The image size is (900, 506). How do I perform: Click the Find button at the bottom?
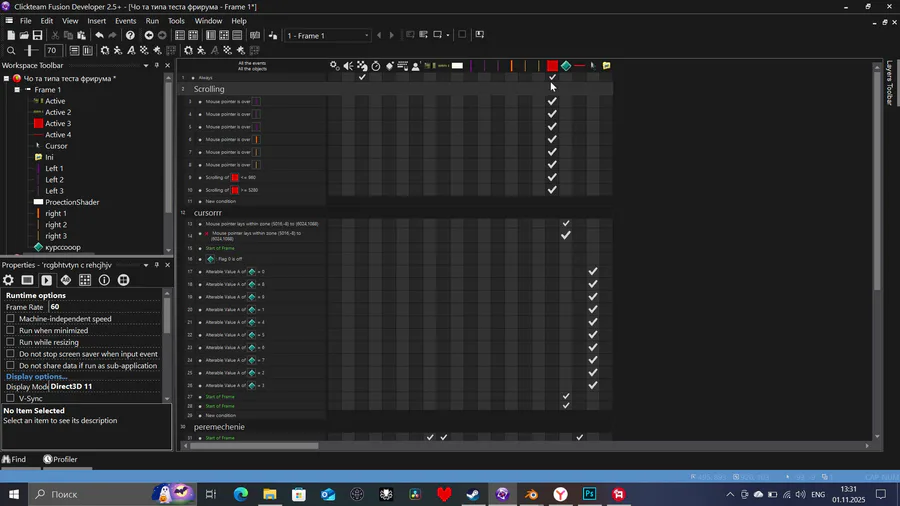point(14,459)
